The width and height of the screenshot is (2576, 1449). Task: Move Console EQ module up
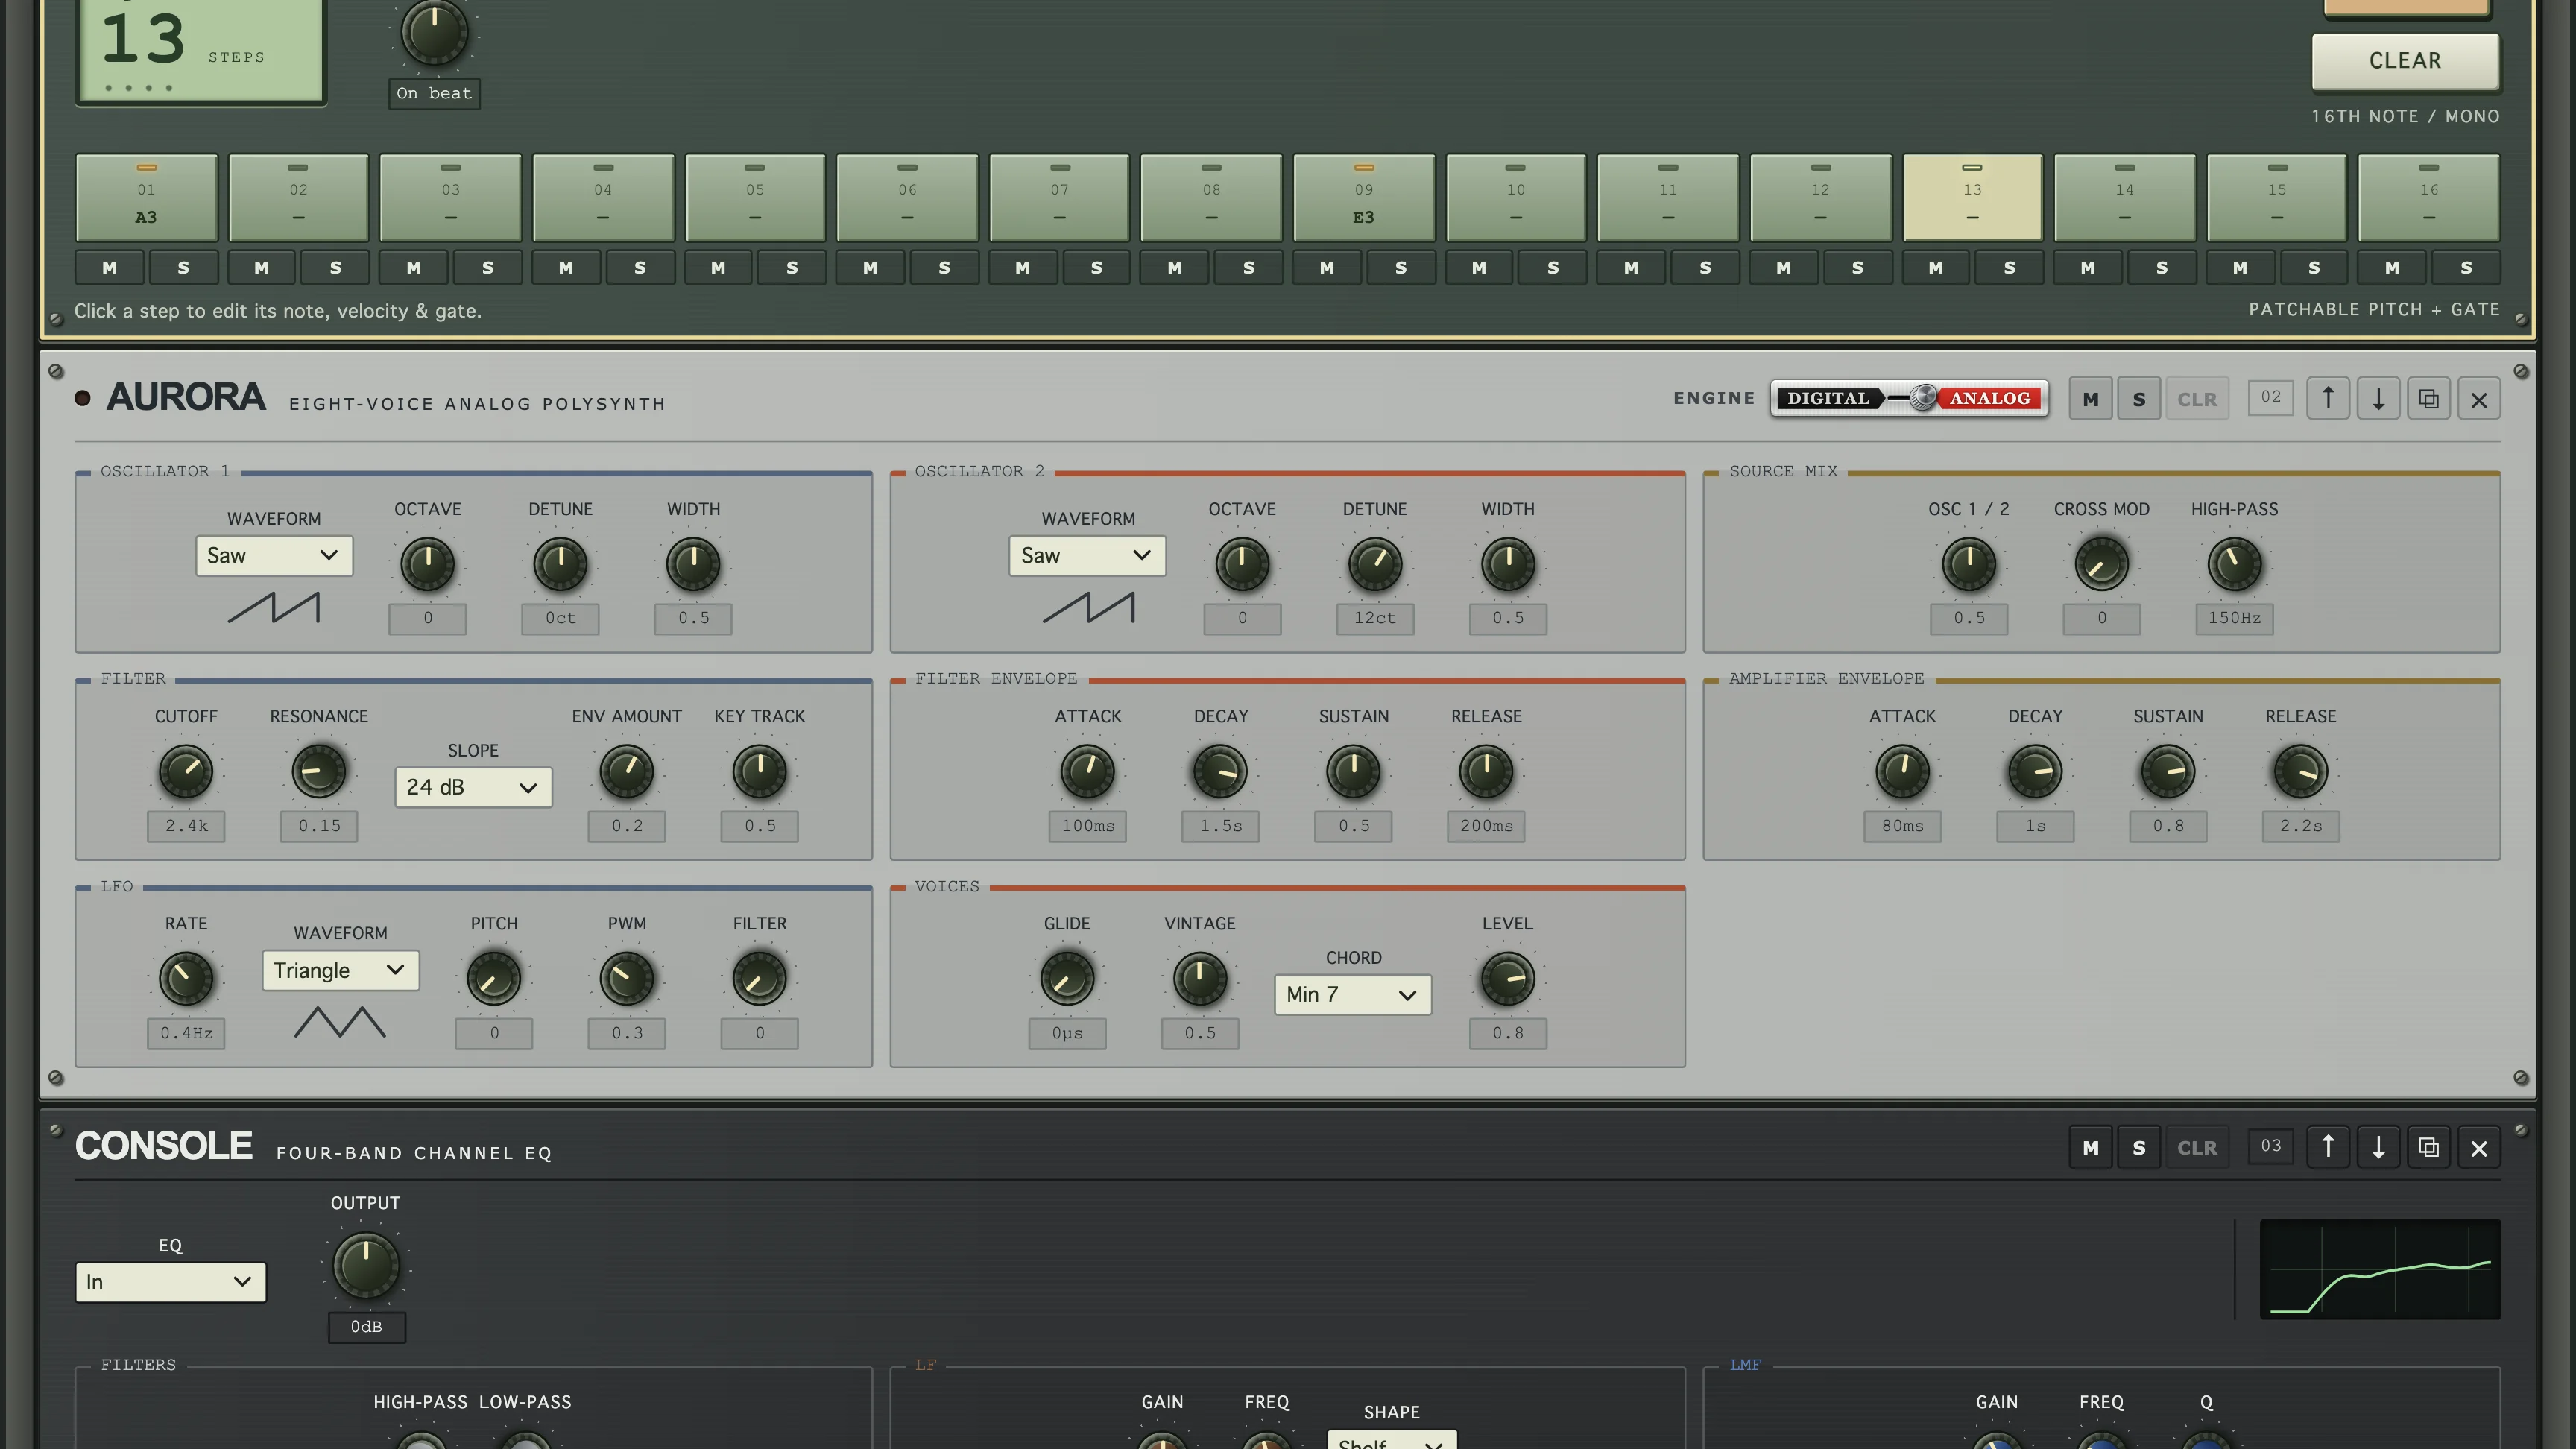[2328, 1147]
